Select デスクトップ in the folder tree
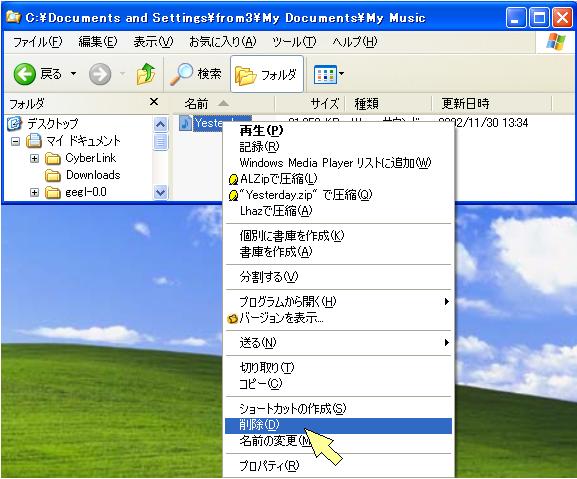 (52, 124)
